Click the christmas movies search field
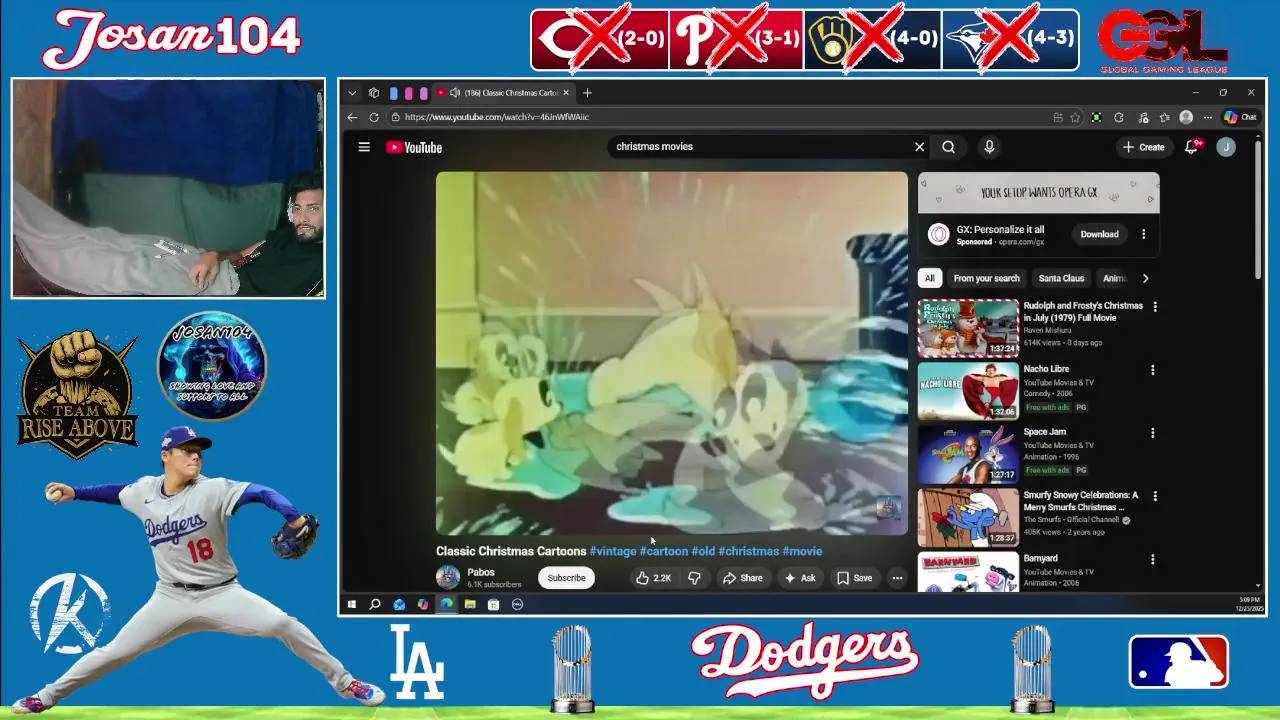This screenshot has height=720, width=1280. pyautogui.click(x=760, y=147)
